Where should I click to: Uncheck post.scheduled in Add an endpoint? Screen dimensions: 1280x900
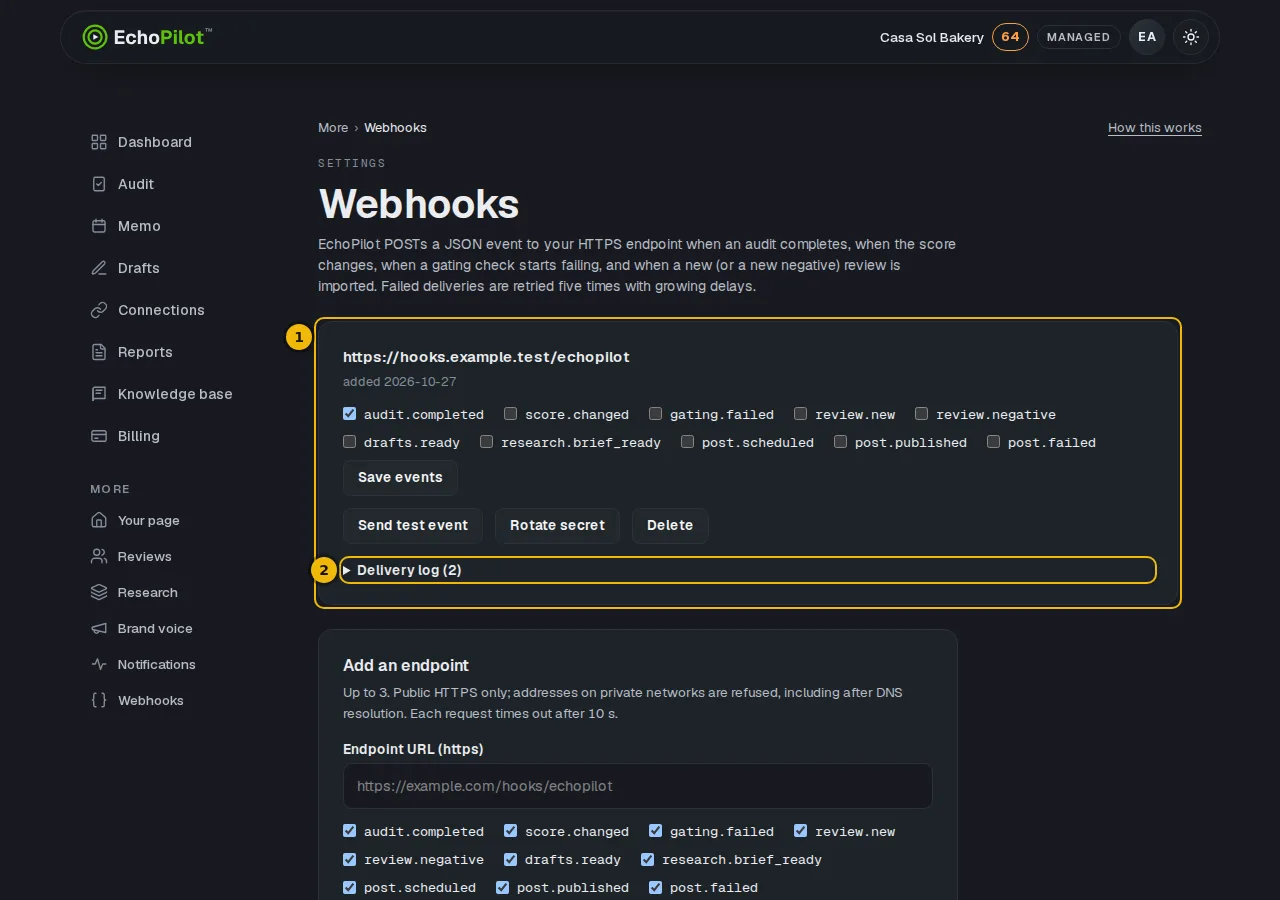pos(350,887)
